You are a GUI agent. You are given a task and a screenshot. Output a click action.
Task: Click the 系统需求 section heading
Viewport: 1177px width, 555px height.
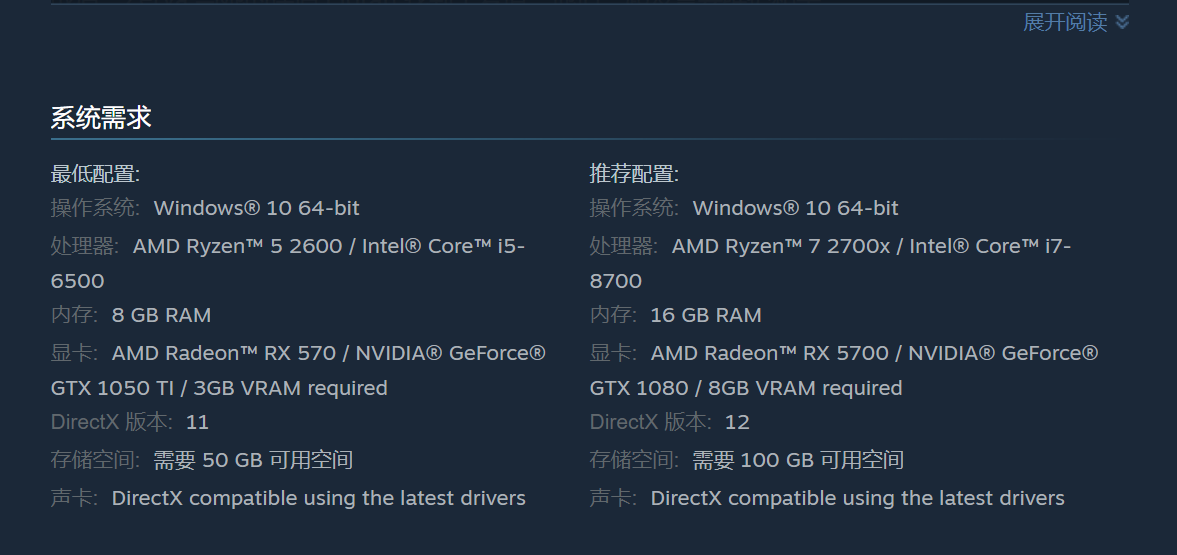tap(101, 117)
